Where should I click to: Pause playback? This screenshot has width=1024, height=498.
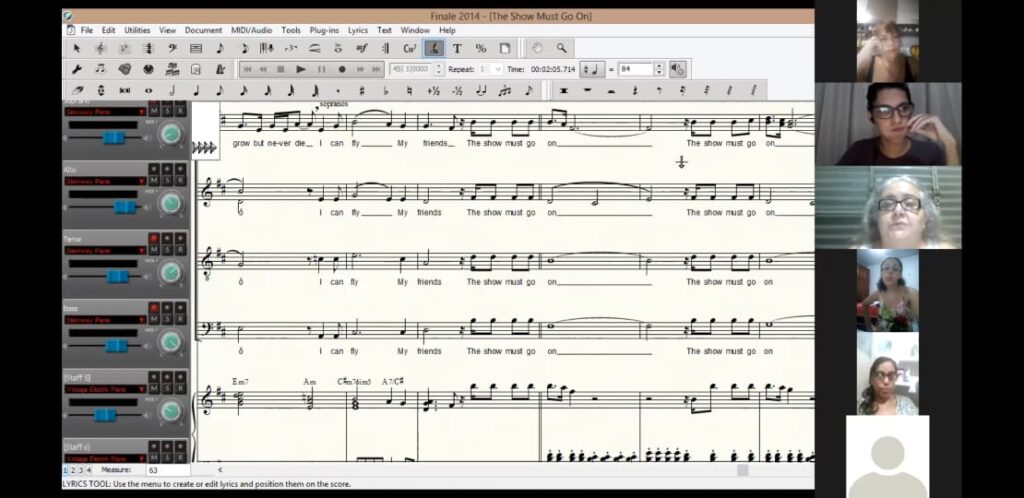tap(321, 69)
